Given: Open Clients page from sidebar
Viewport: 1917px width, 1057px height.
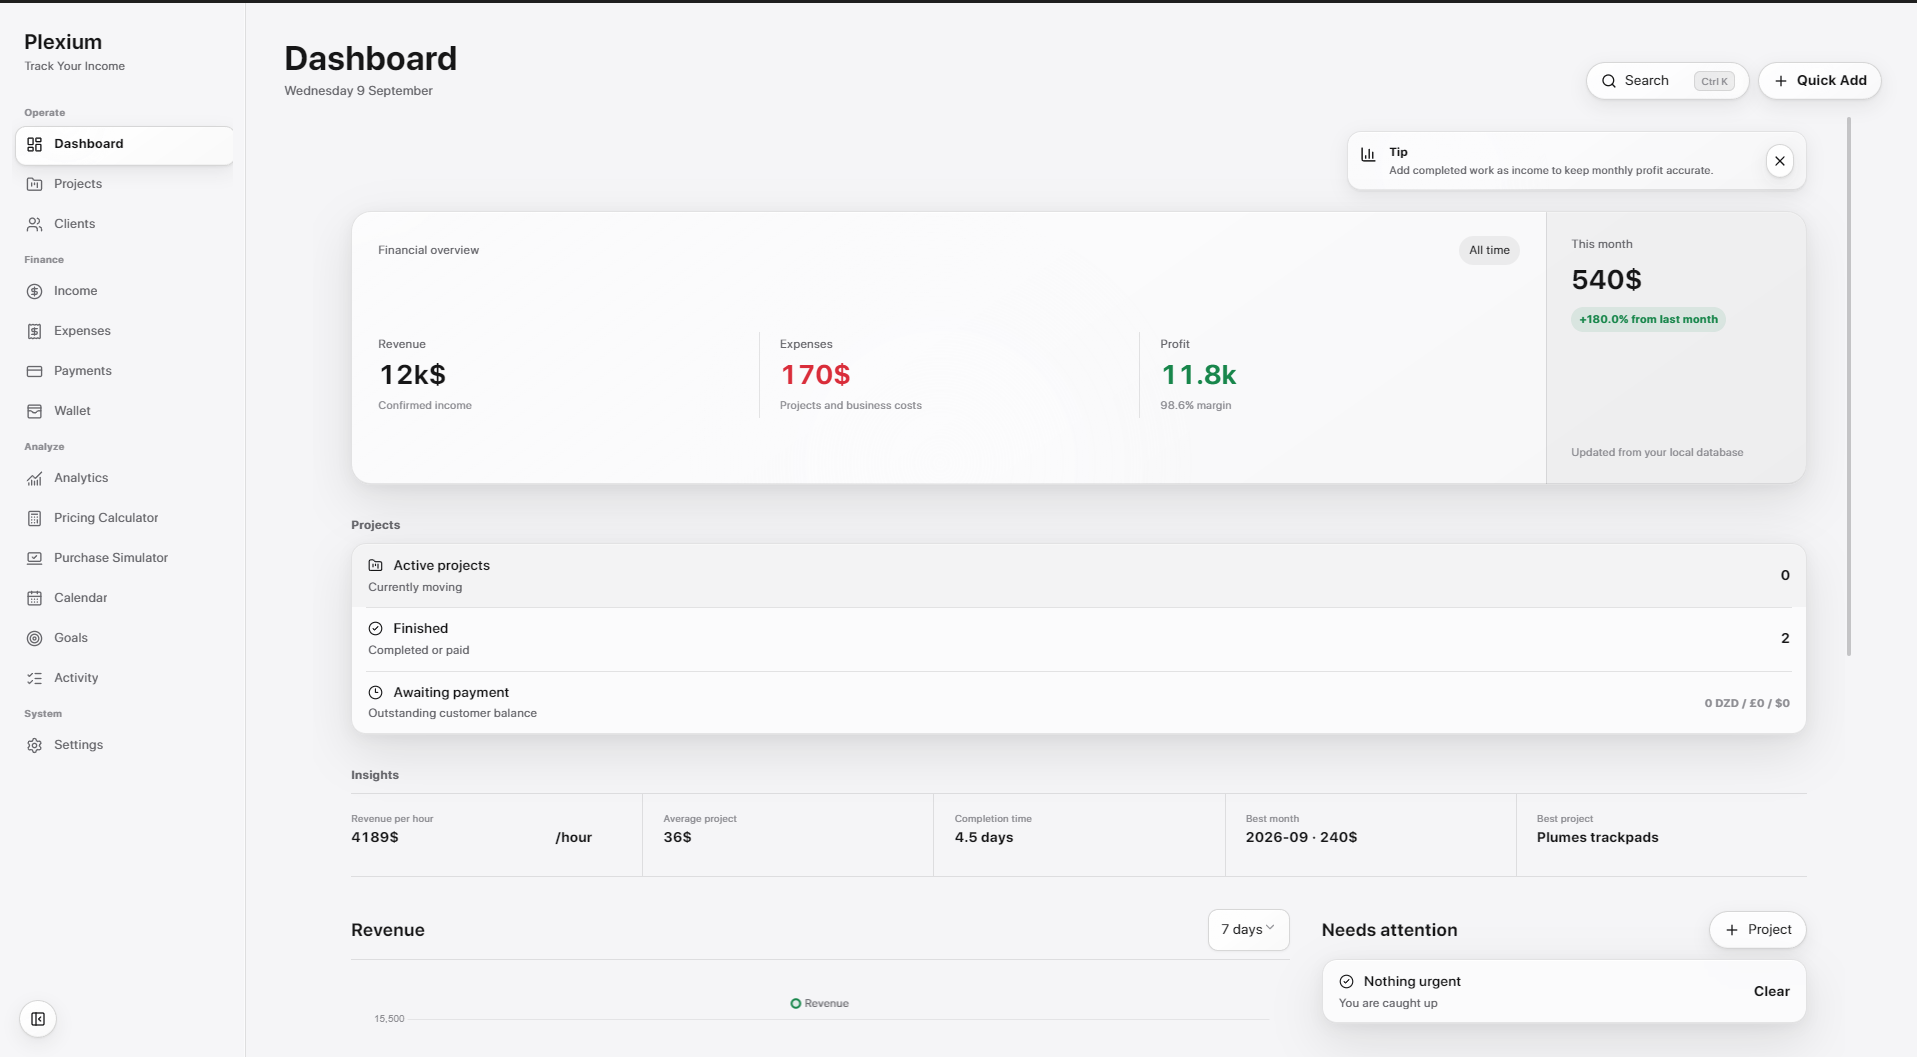Looking at the screenshot, I should tap(125, 224).
